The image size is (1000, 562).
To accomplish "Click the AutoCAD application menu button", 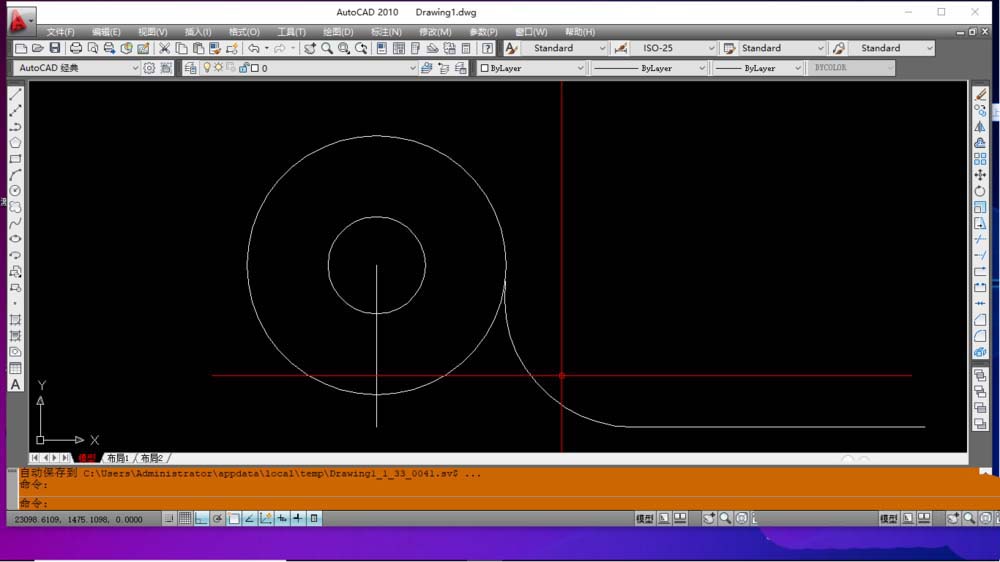I will coord(20,21).
